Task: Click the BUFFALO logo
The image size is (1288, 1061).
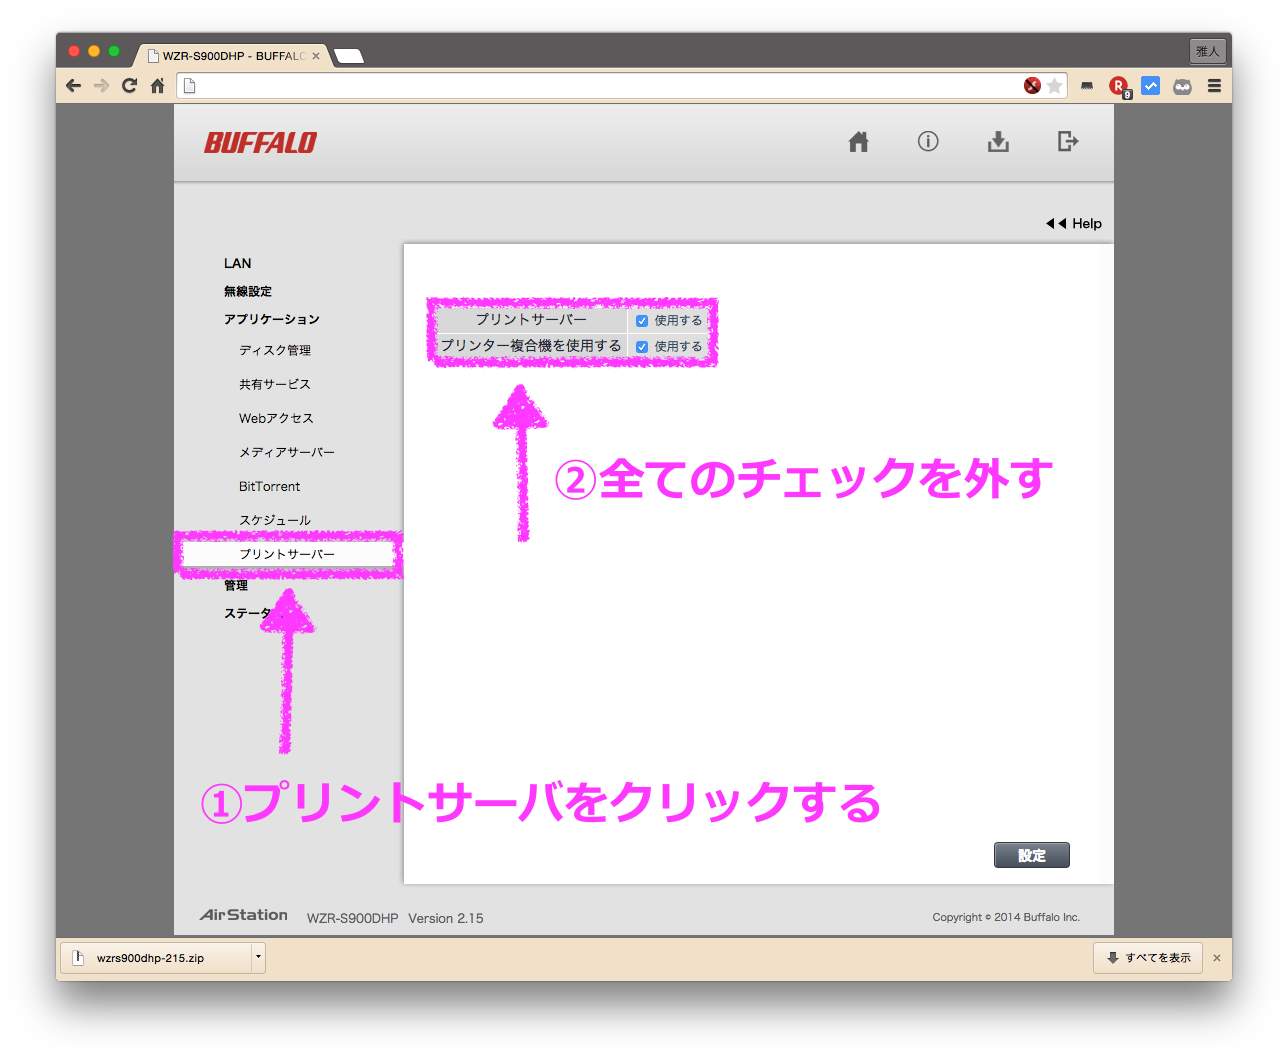Action: (260, 143)
